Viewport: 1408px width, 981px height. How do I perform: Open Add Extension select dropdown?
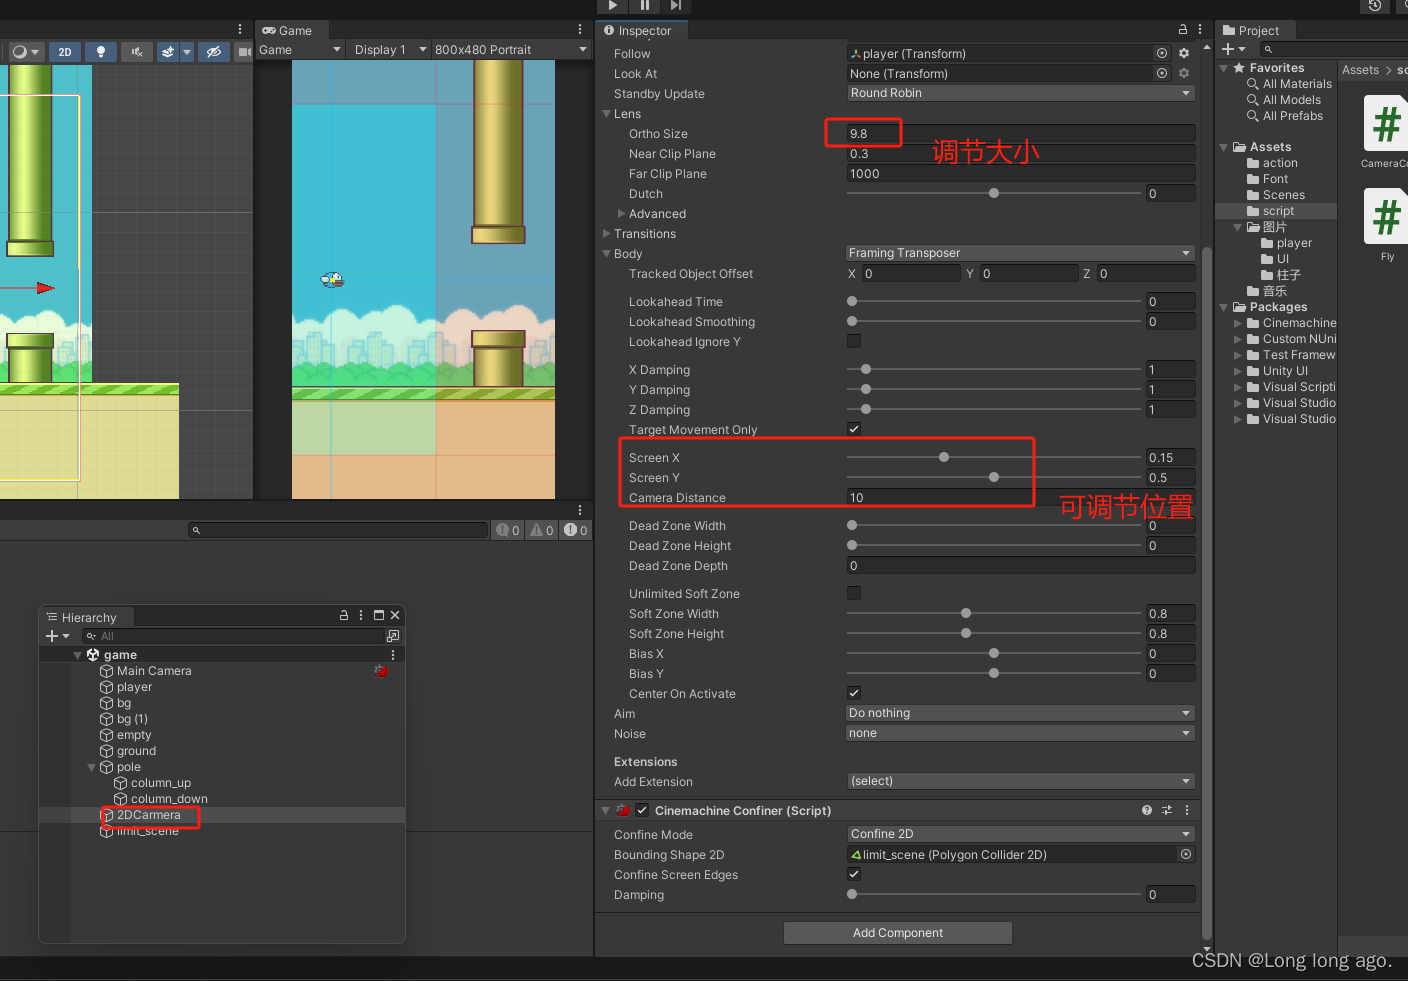pyautogui.click(x=1021, y=781)
